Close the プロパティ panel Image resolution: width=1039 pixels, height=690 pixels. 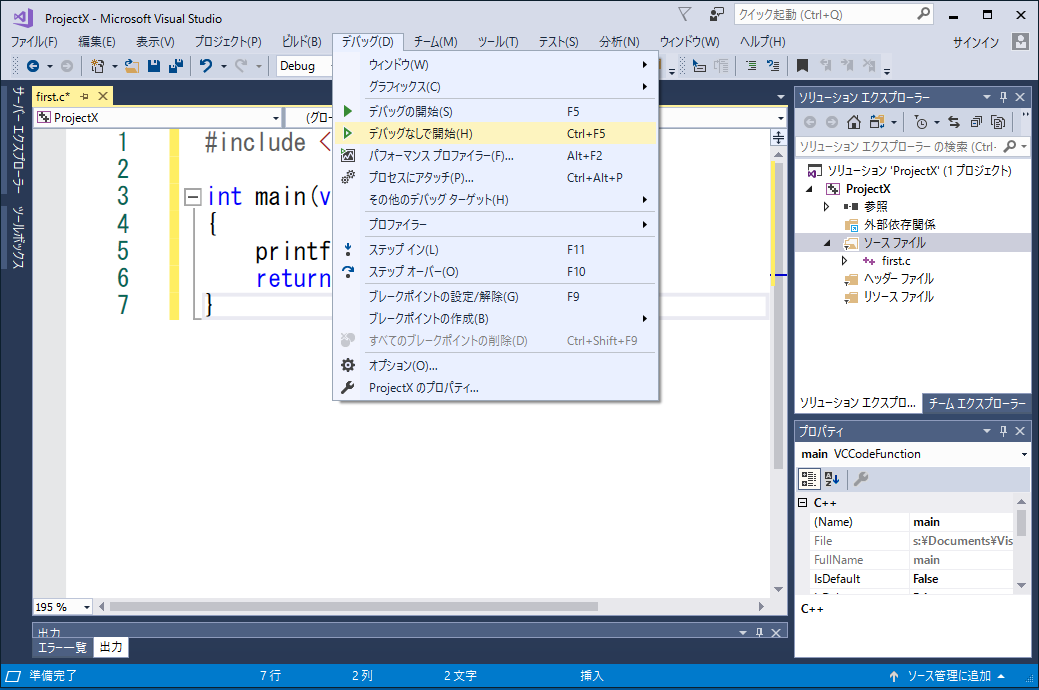pos(1020,431)
